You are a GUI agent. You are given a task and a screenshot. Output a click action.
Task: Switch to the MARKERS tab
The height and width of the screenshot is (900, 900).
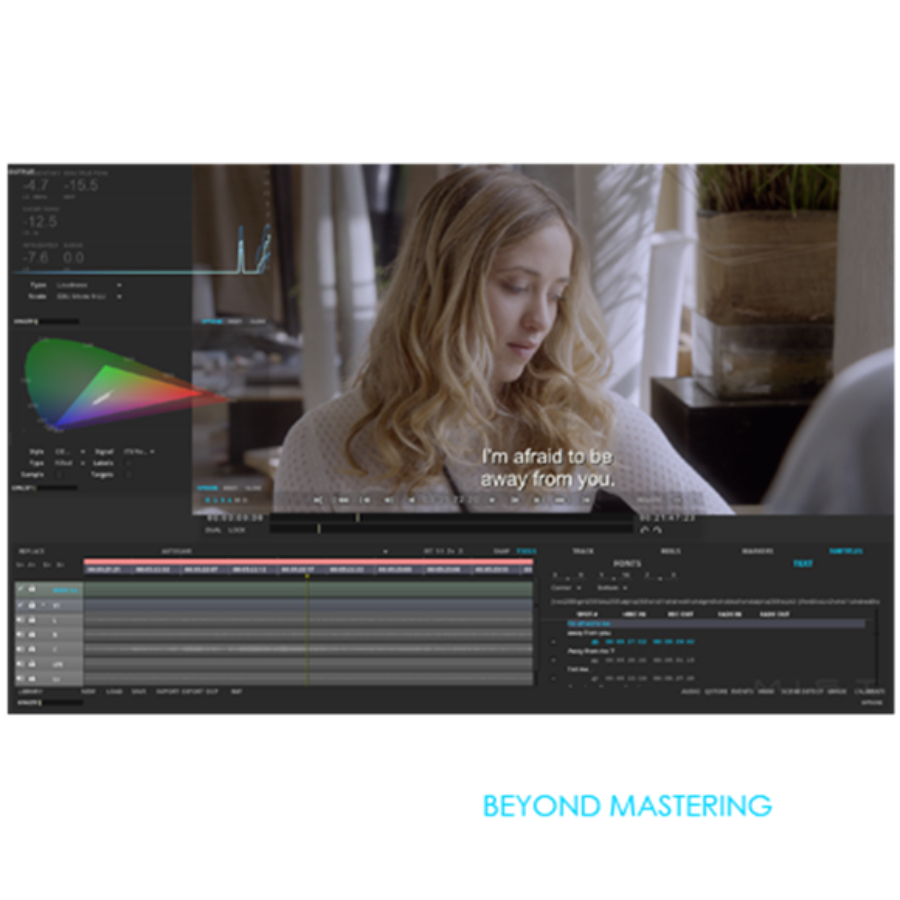tap(757, 552)
